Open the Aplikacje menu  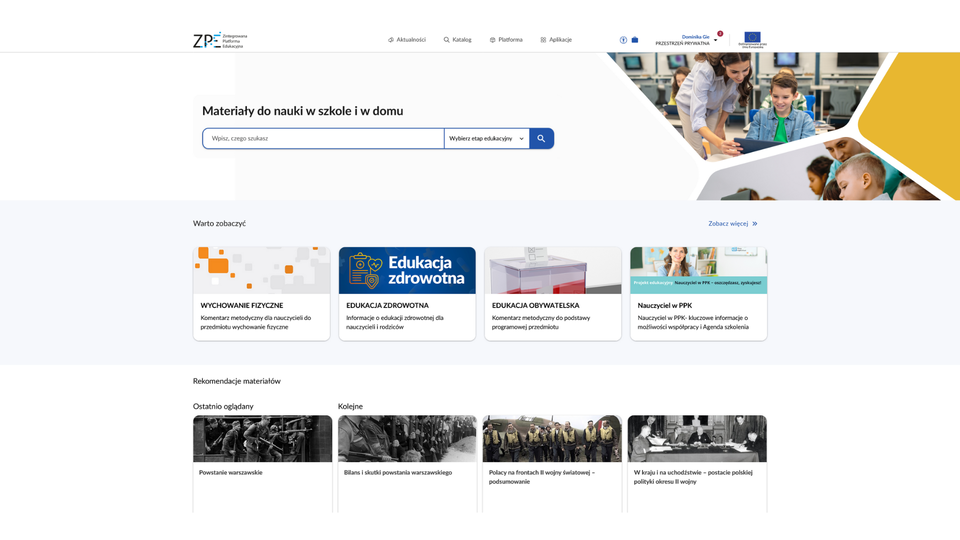tap(556, 40)
